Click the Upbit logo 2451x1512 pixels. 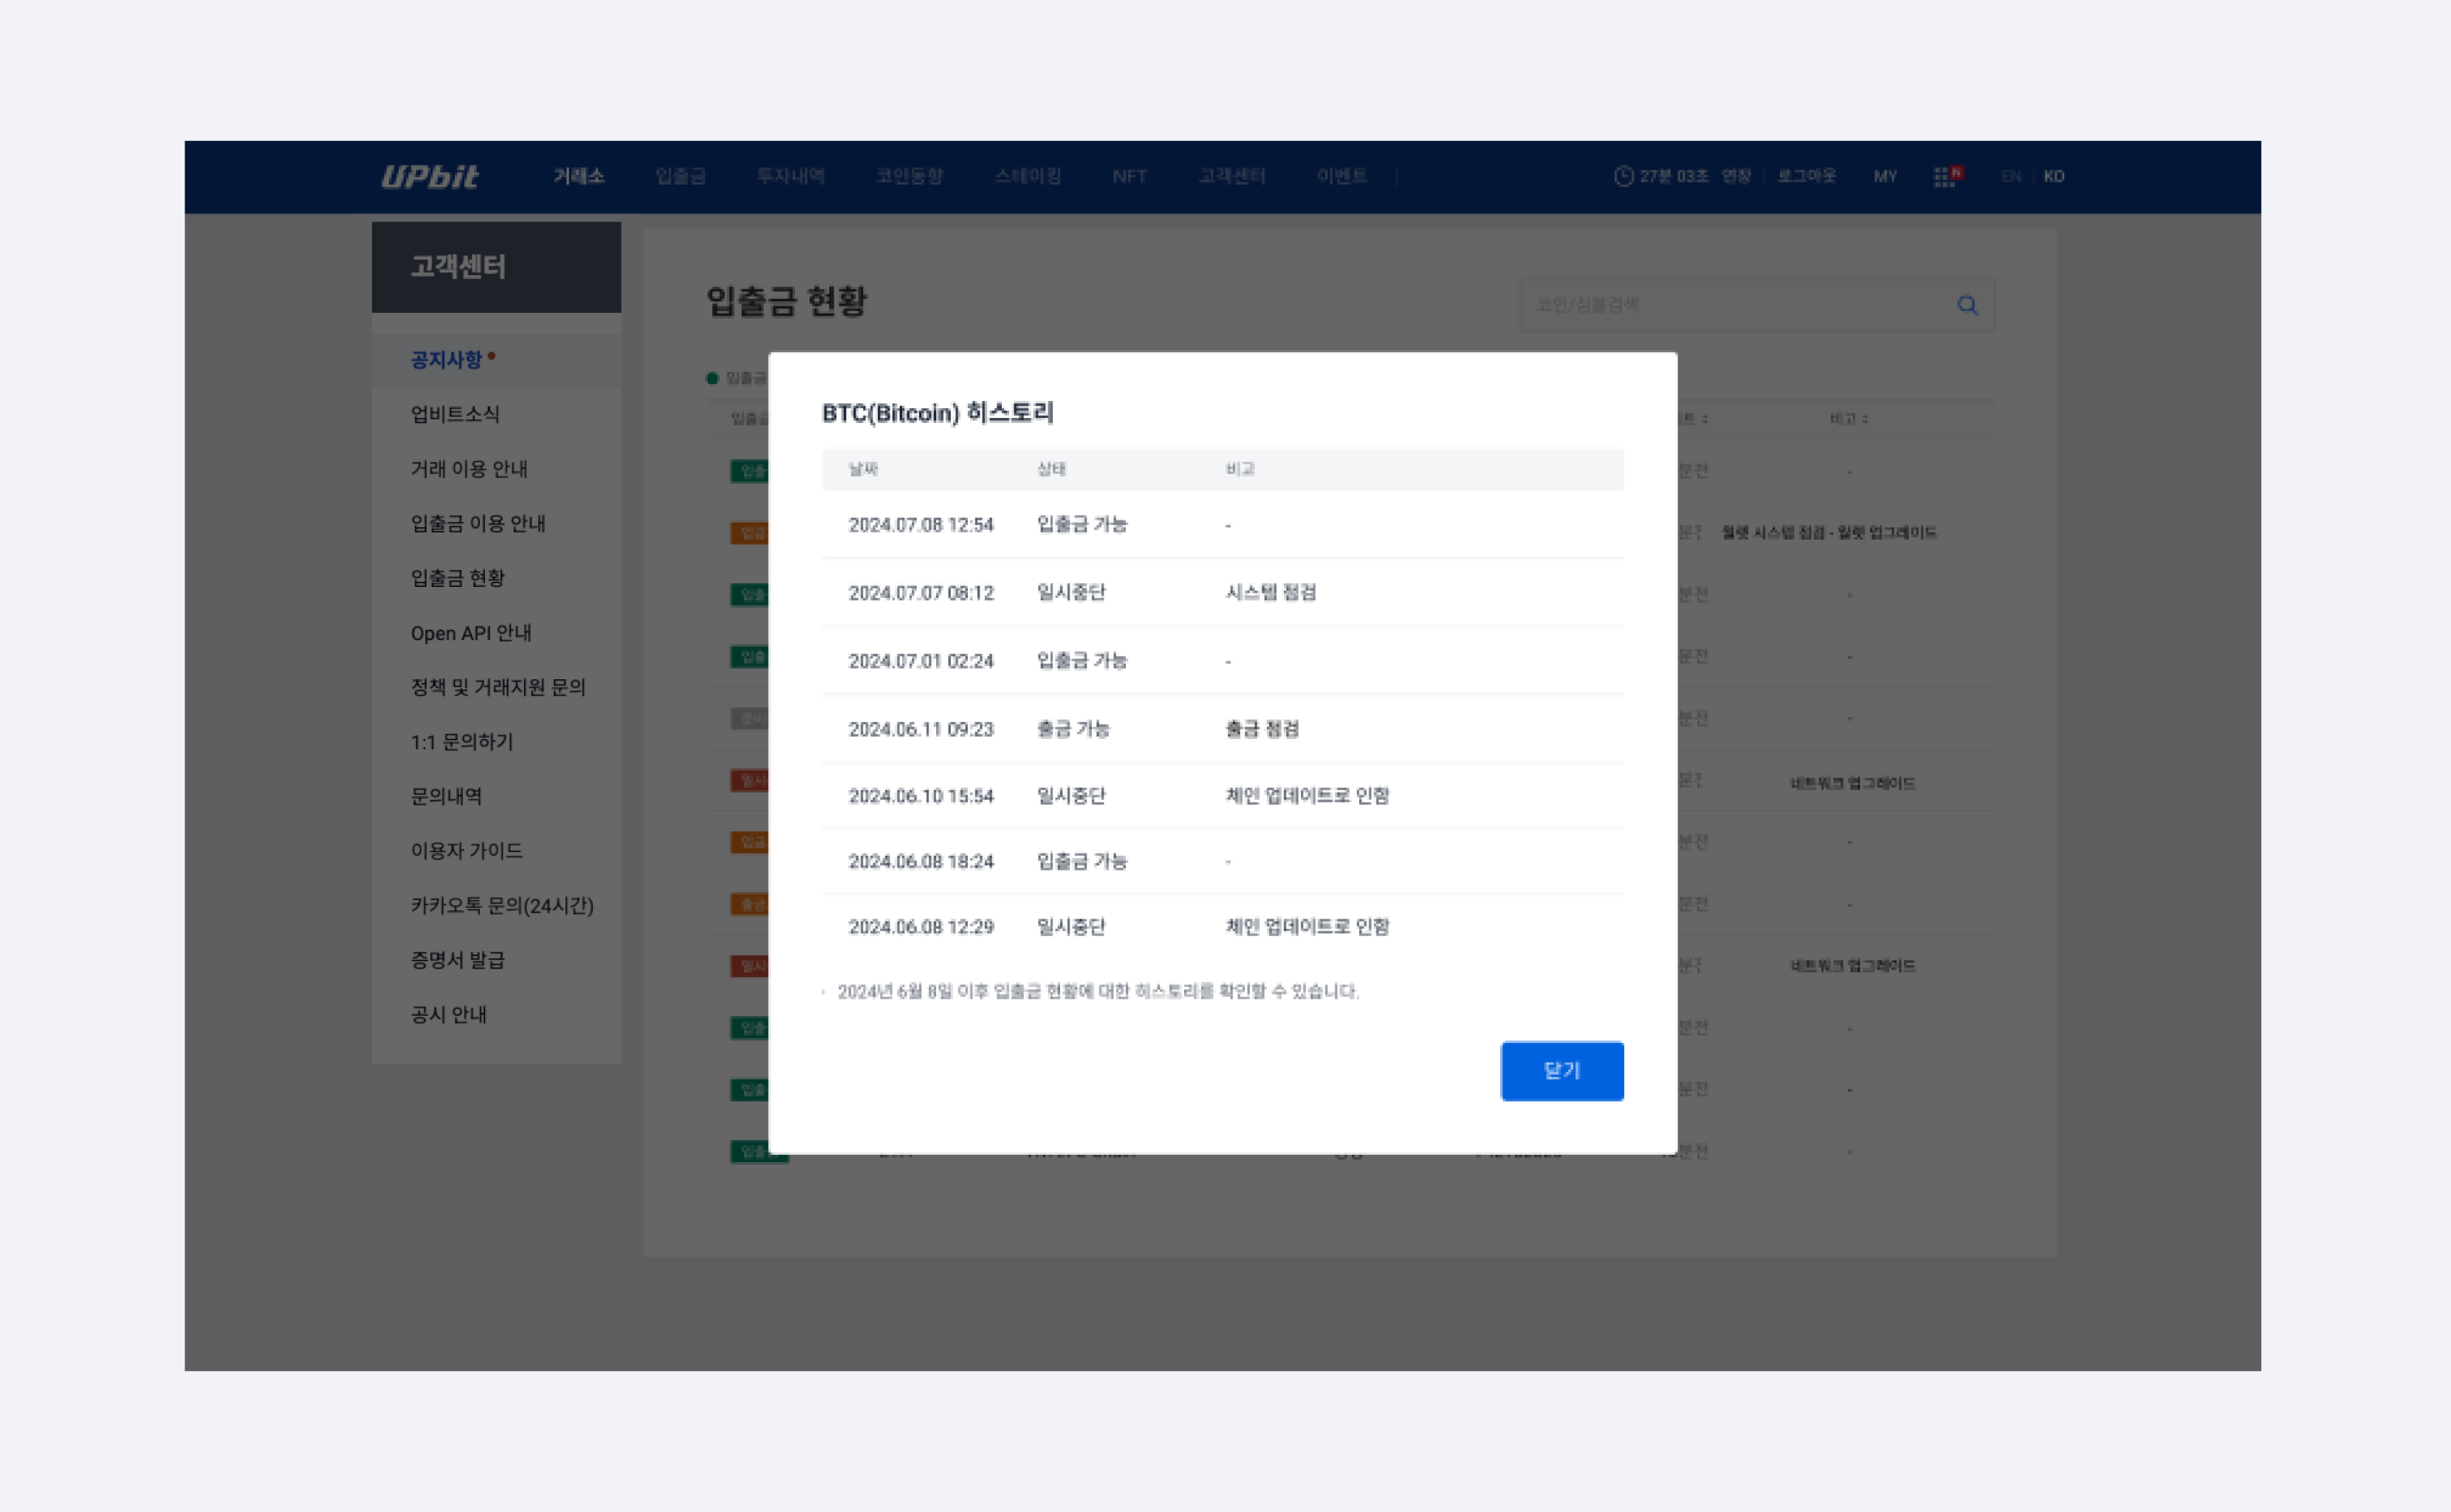(429, 176)
